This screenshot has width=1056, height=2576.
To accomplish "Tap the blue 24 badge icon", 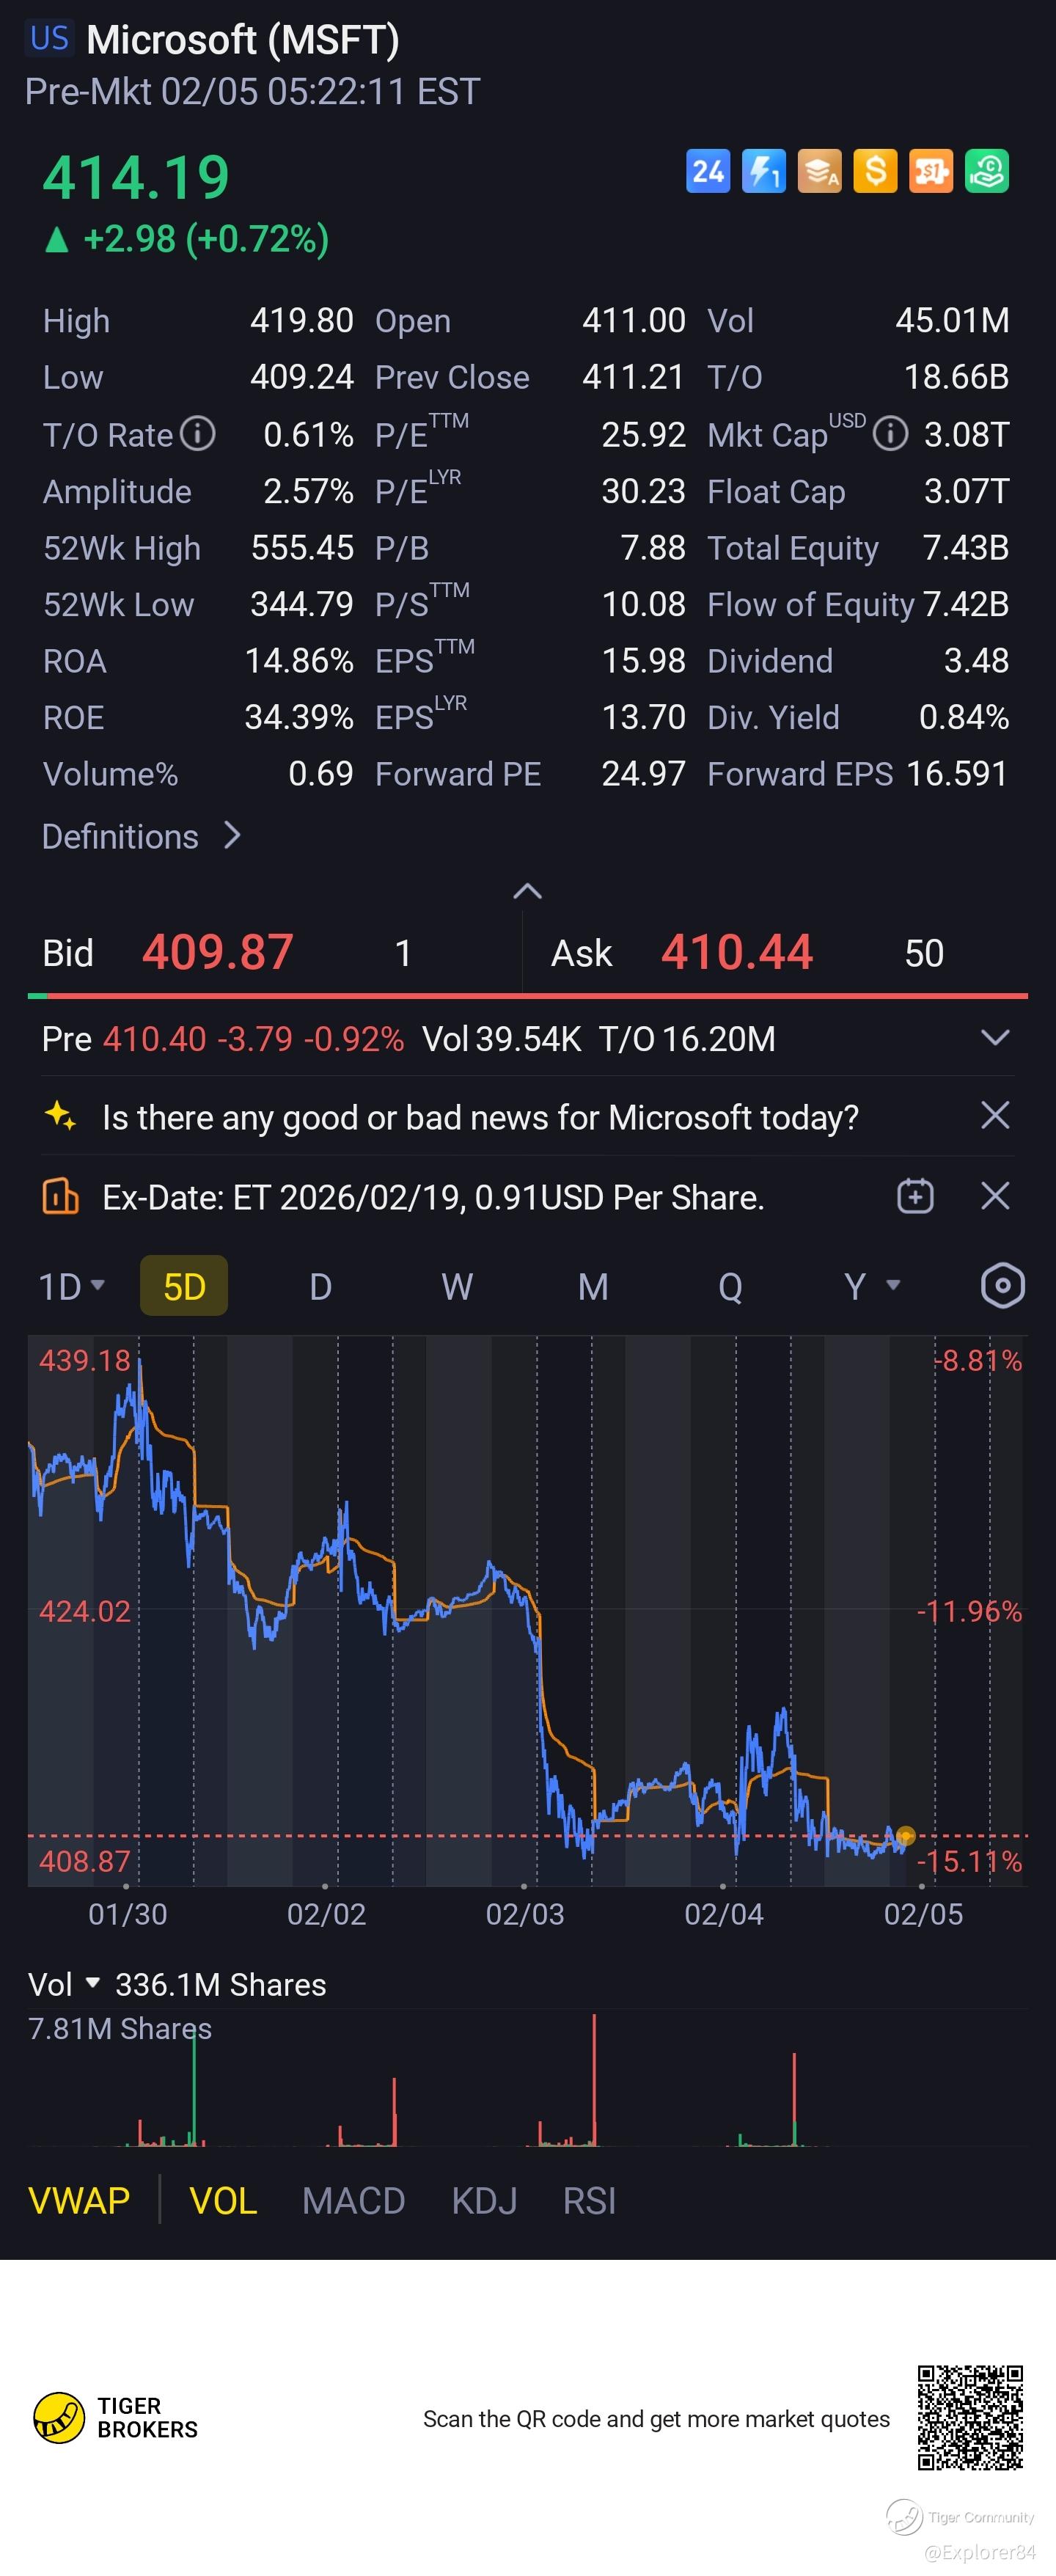I will (x=708, y=171).
